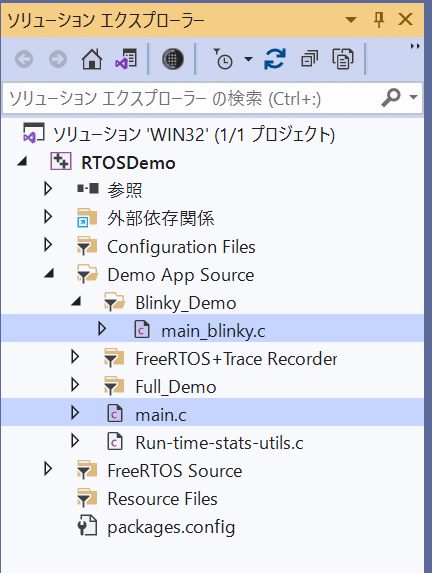Click the dark round globe toolbar icon
Screen dimensions: 432x573
[x=173, y=59]
